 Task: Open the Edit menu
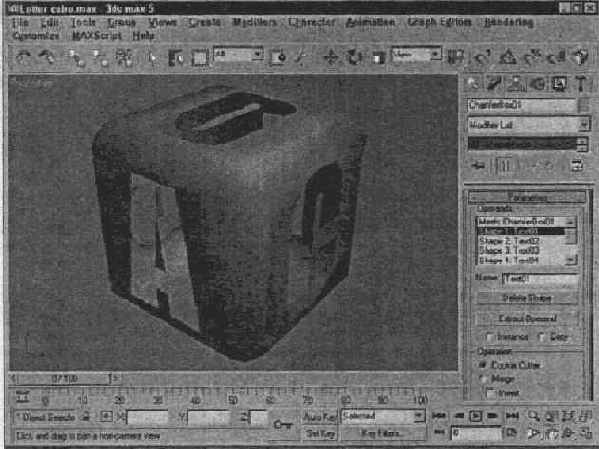tap(50, 23)
